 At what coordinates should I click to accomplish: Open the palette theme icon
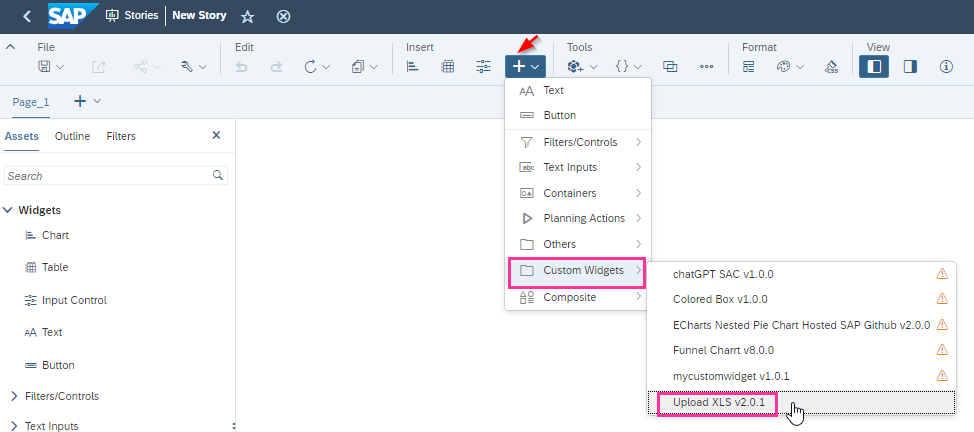coord(783,67)
